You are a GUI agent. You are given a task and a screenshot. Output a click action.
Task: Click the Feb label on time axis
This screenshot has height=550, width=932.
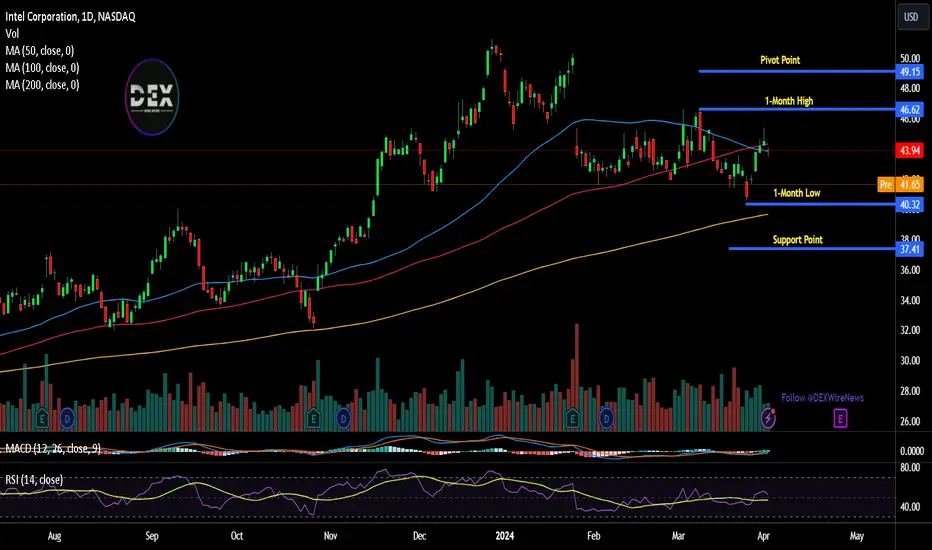tap(593, 536)
